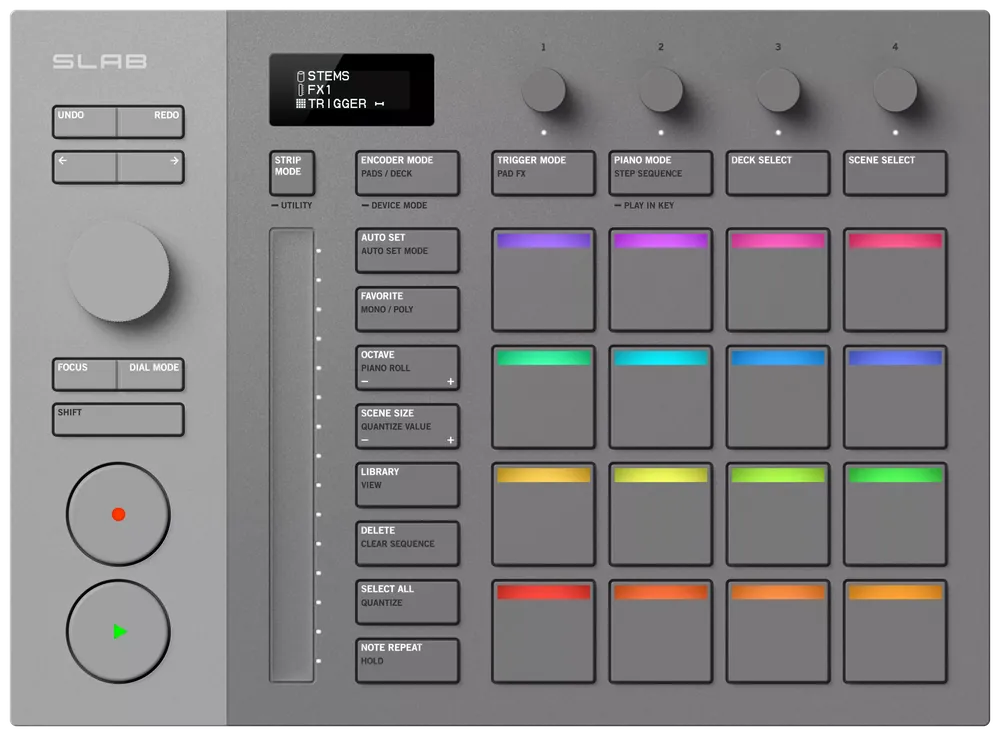Click the UNDO button
Image resolution: width=1000 pixels, height=736 pixels.
click(85, 122)
